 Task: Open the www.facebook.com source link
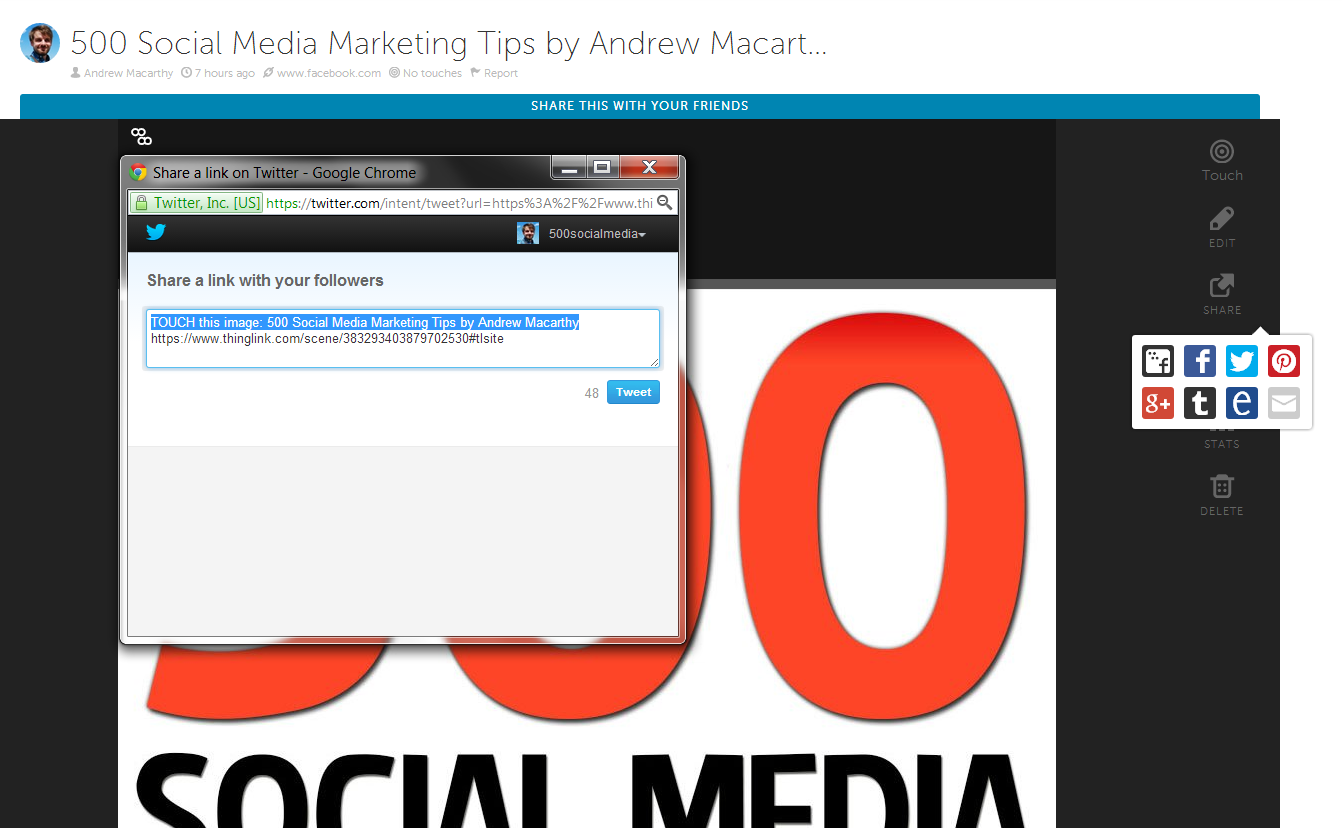pos(329,73)
